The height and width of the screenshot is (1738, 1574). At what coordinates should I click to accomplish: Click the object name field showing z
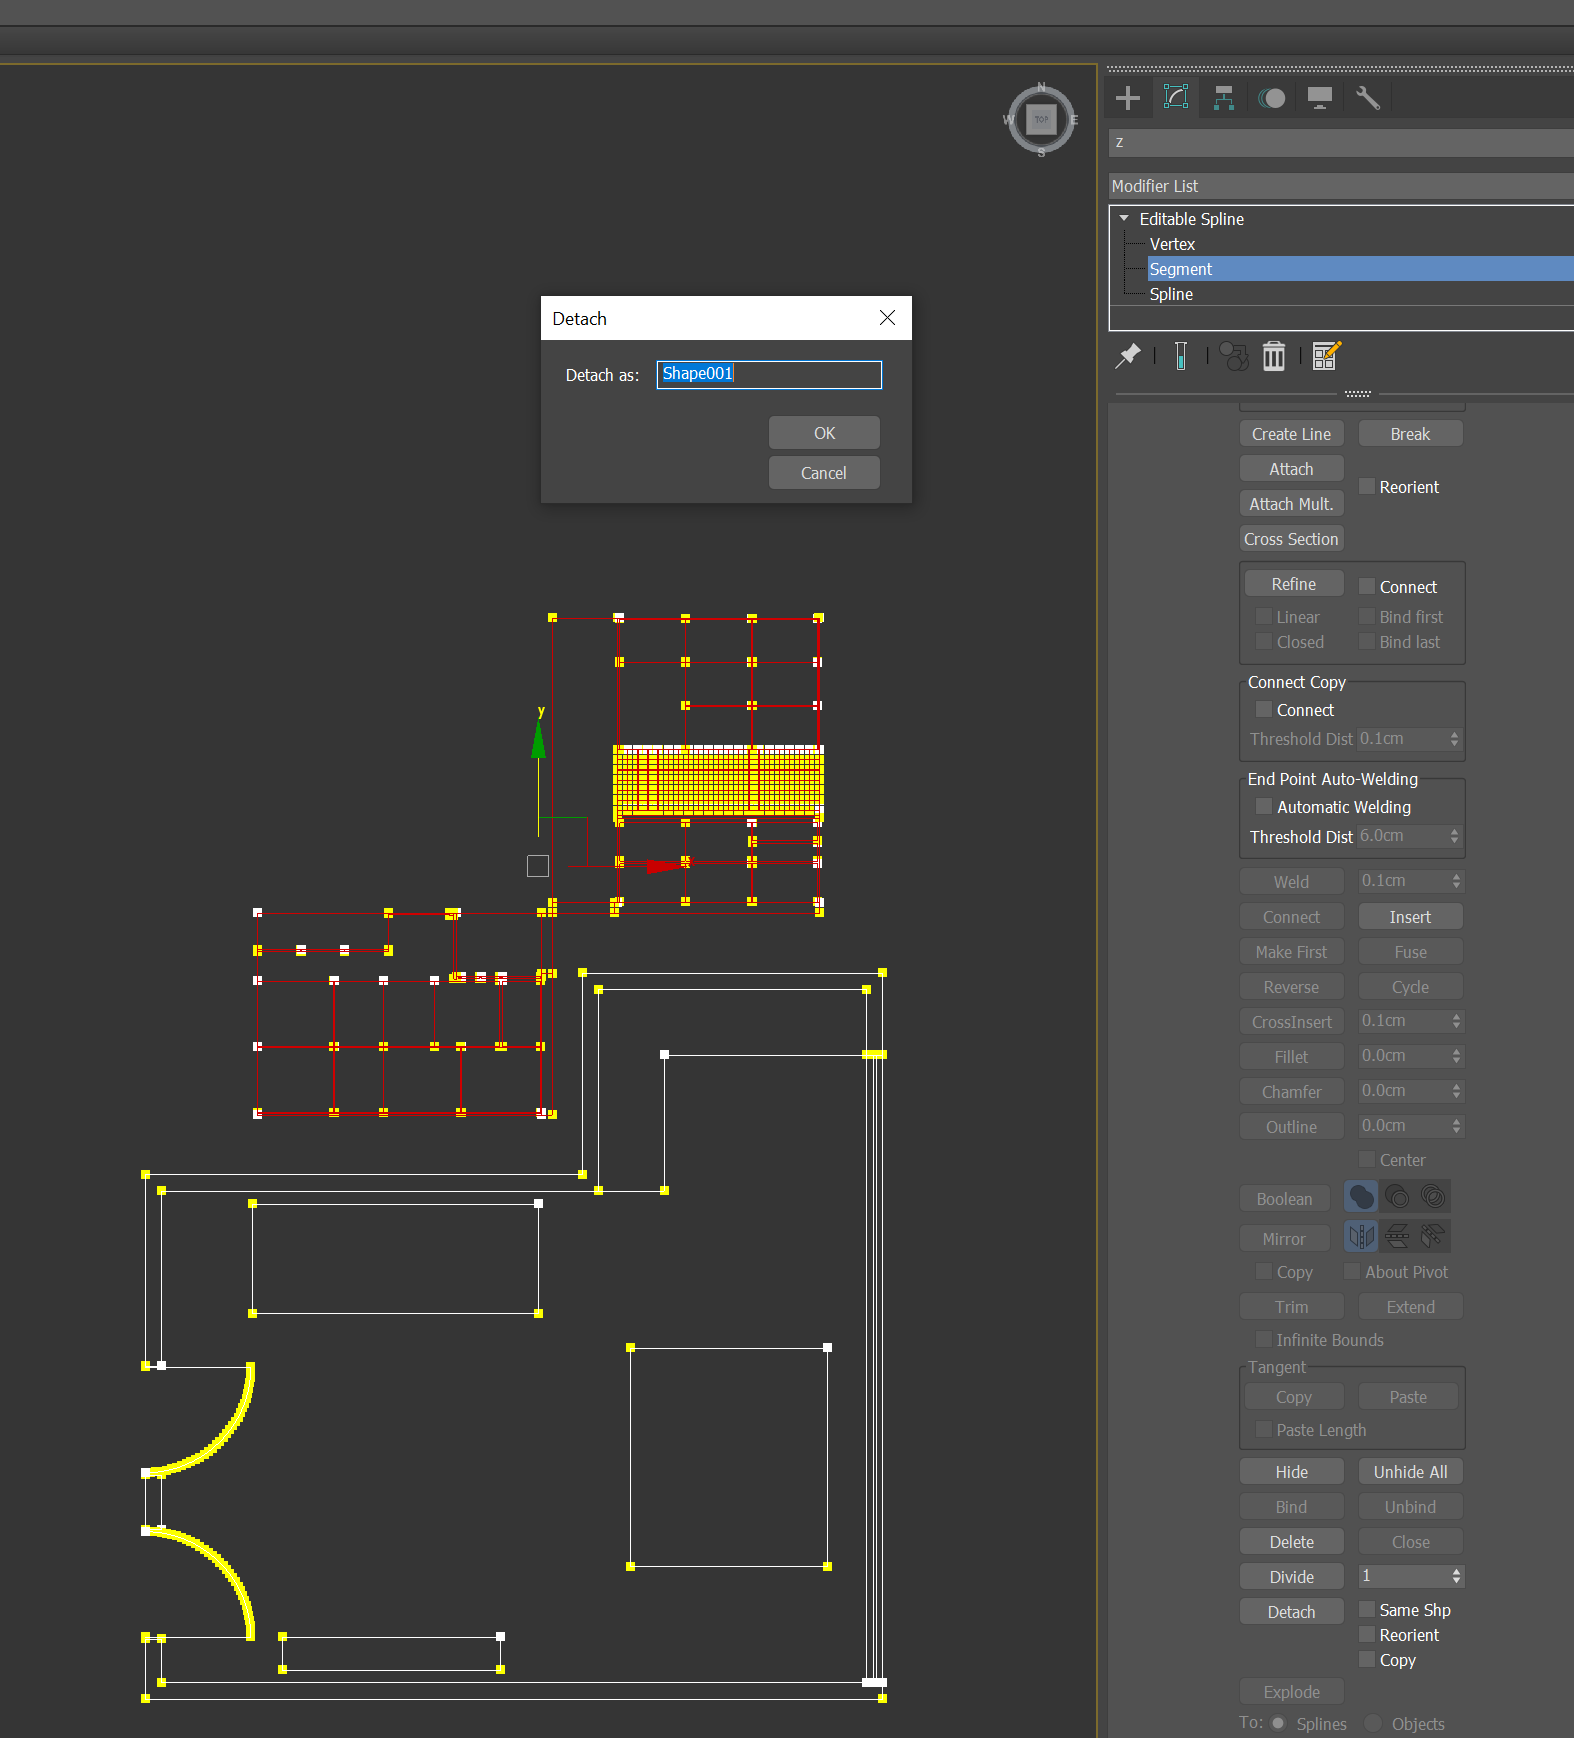tap(1341, 143)
